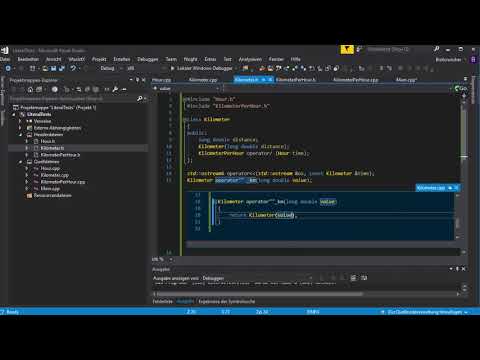480x360 pixels.
Task: Select KilometerPerHour.cpp in Solution Explorer
Action: (x=63, y=182)
